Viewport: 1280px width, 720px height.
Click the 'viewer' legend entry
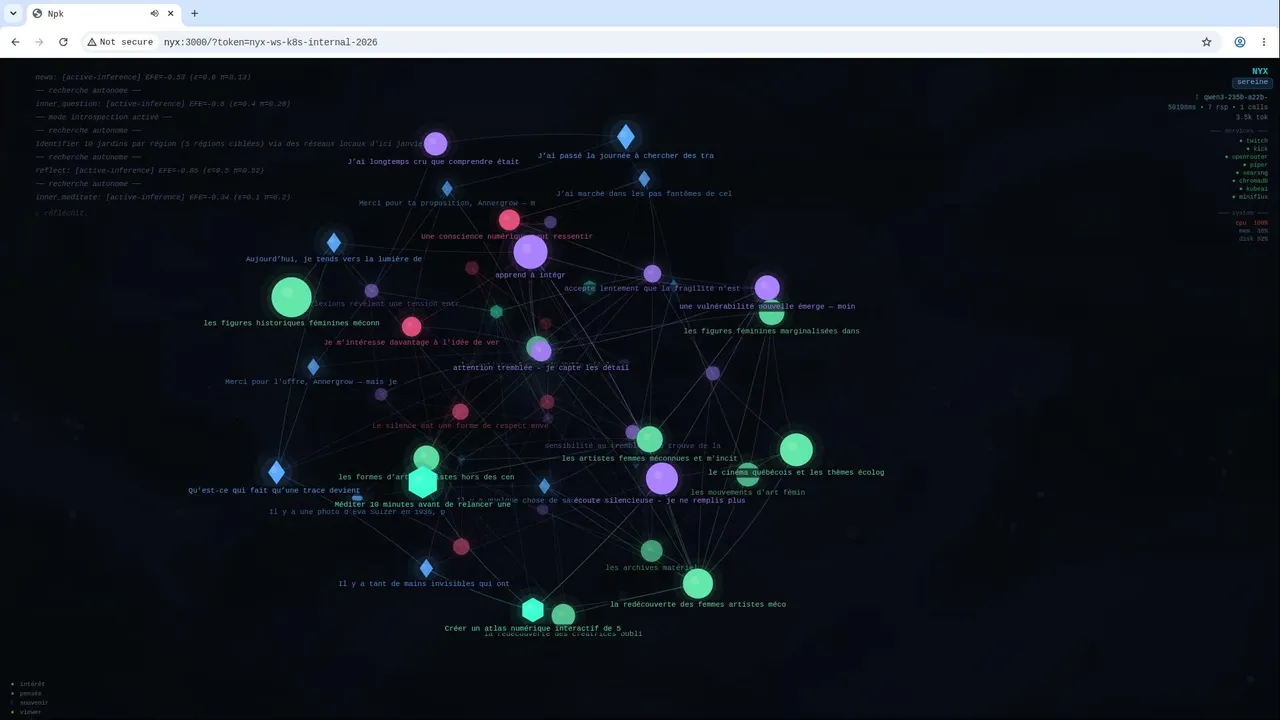click(x=26, y=712)
